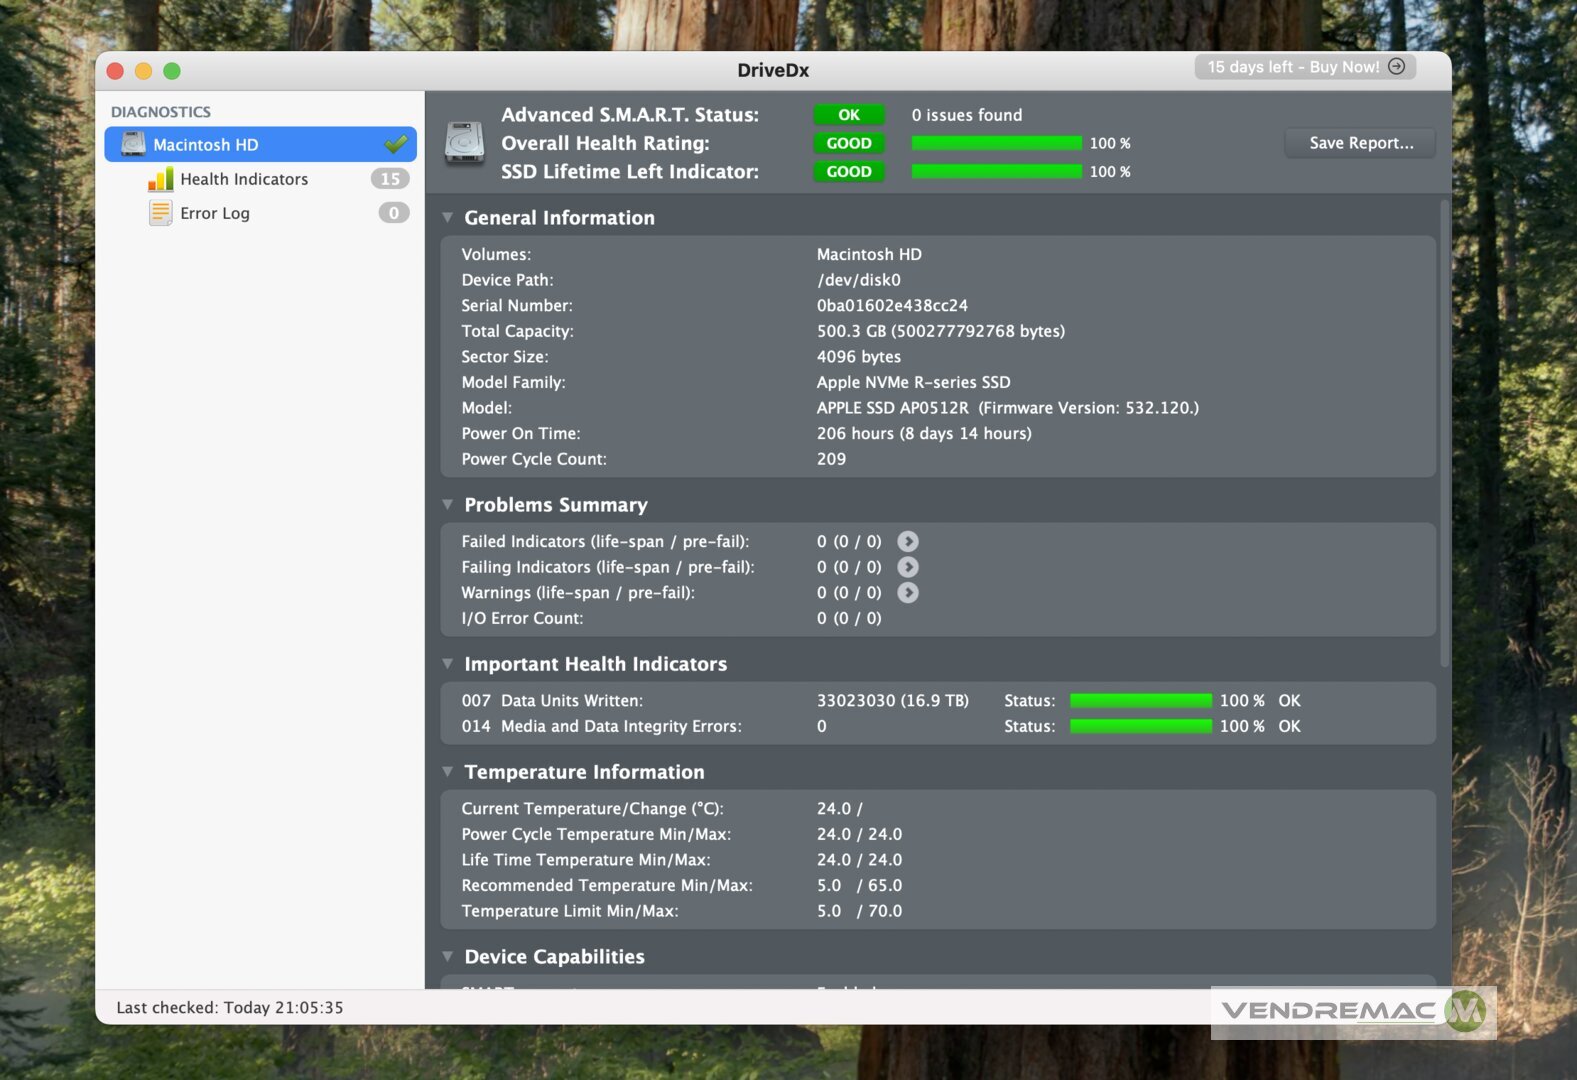Select Health Indicators in the sidebar
The height and width of the screenshot is (1080, 1577).
tap(244, 179)
